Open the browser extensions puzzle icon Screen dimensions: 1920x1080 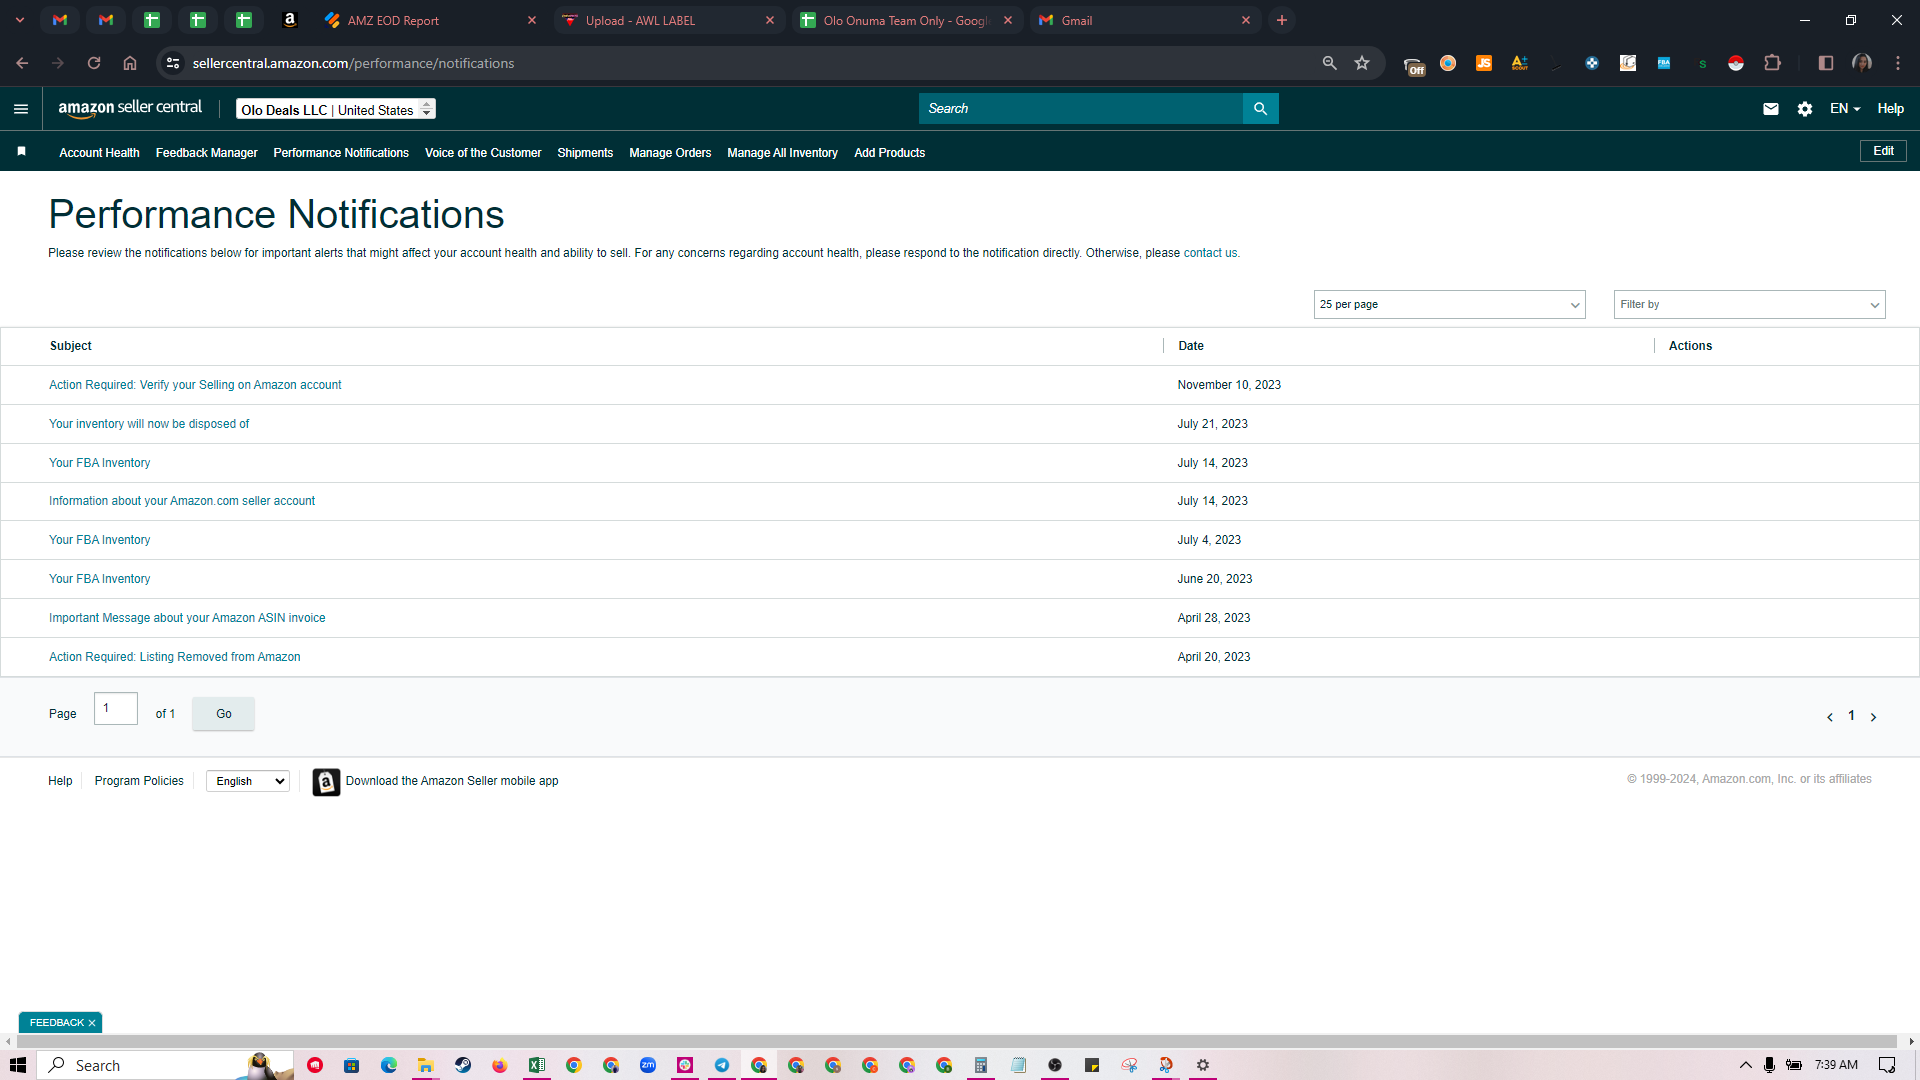pyautogui.click(x=1772, y=63)
